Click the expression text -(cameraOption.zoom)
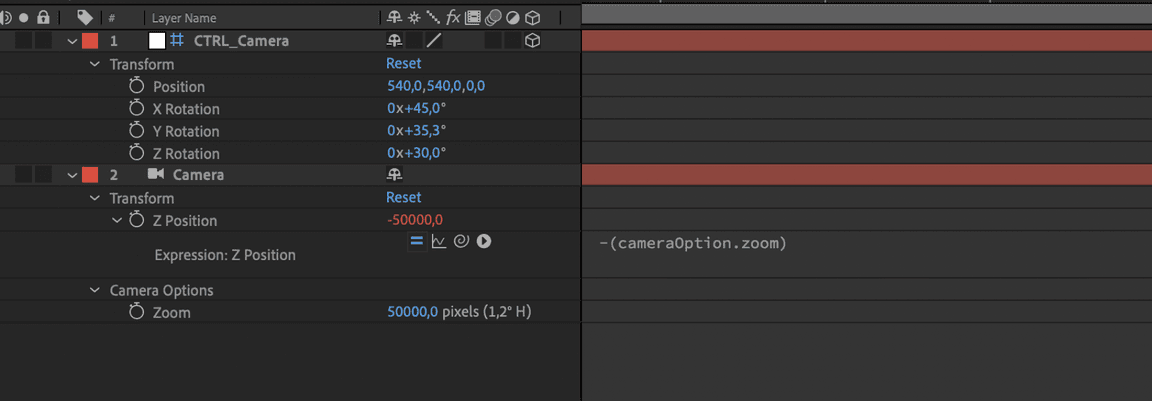The image size is (1152, 401). pyautogui.click(x=693, y=243)
